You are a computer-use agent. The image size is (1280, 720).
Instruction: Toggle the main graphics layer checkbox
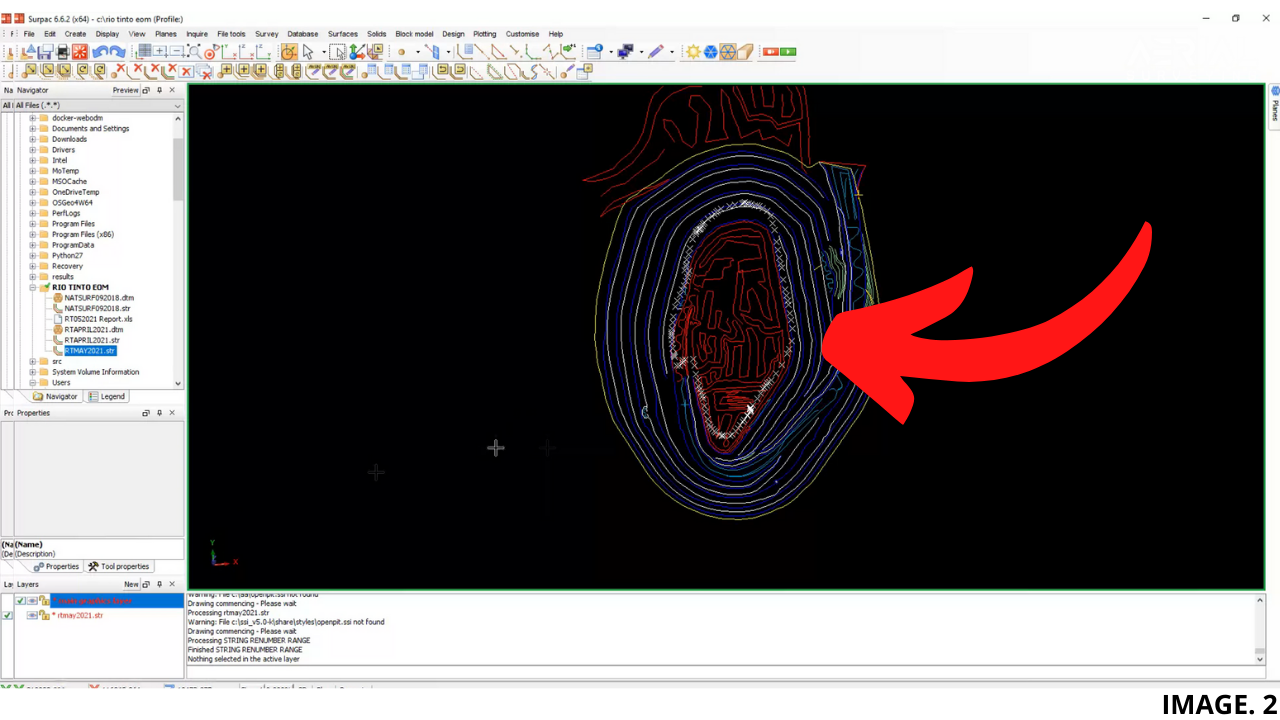point(20,601)
